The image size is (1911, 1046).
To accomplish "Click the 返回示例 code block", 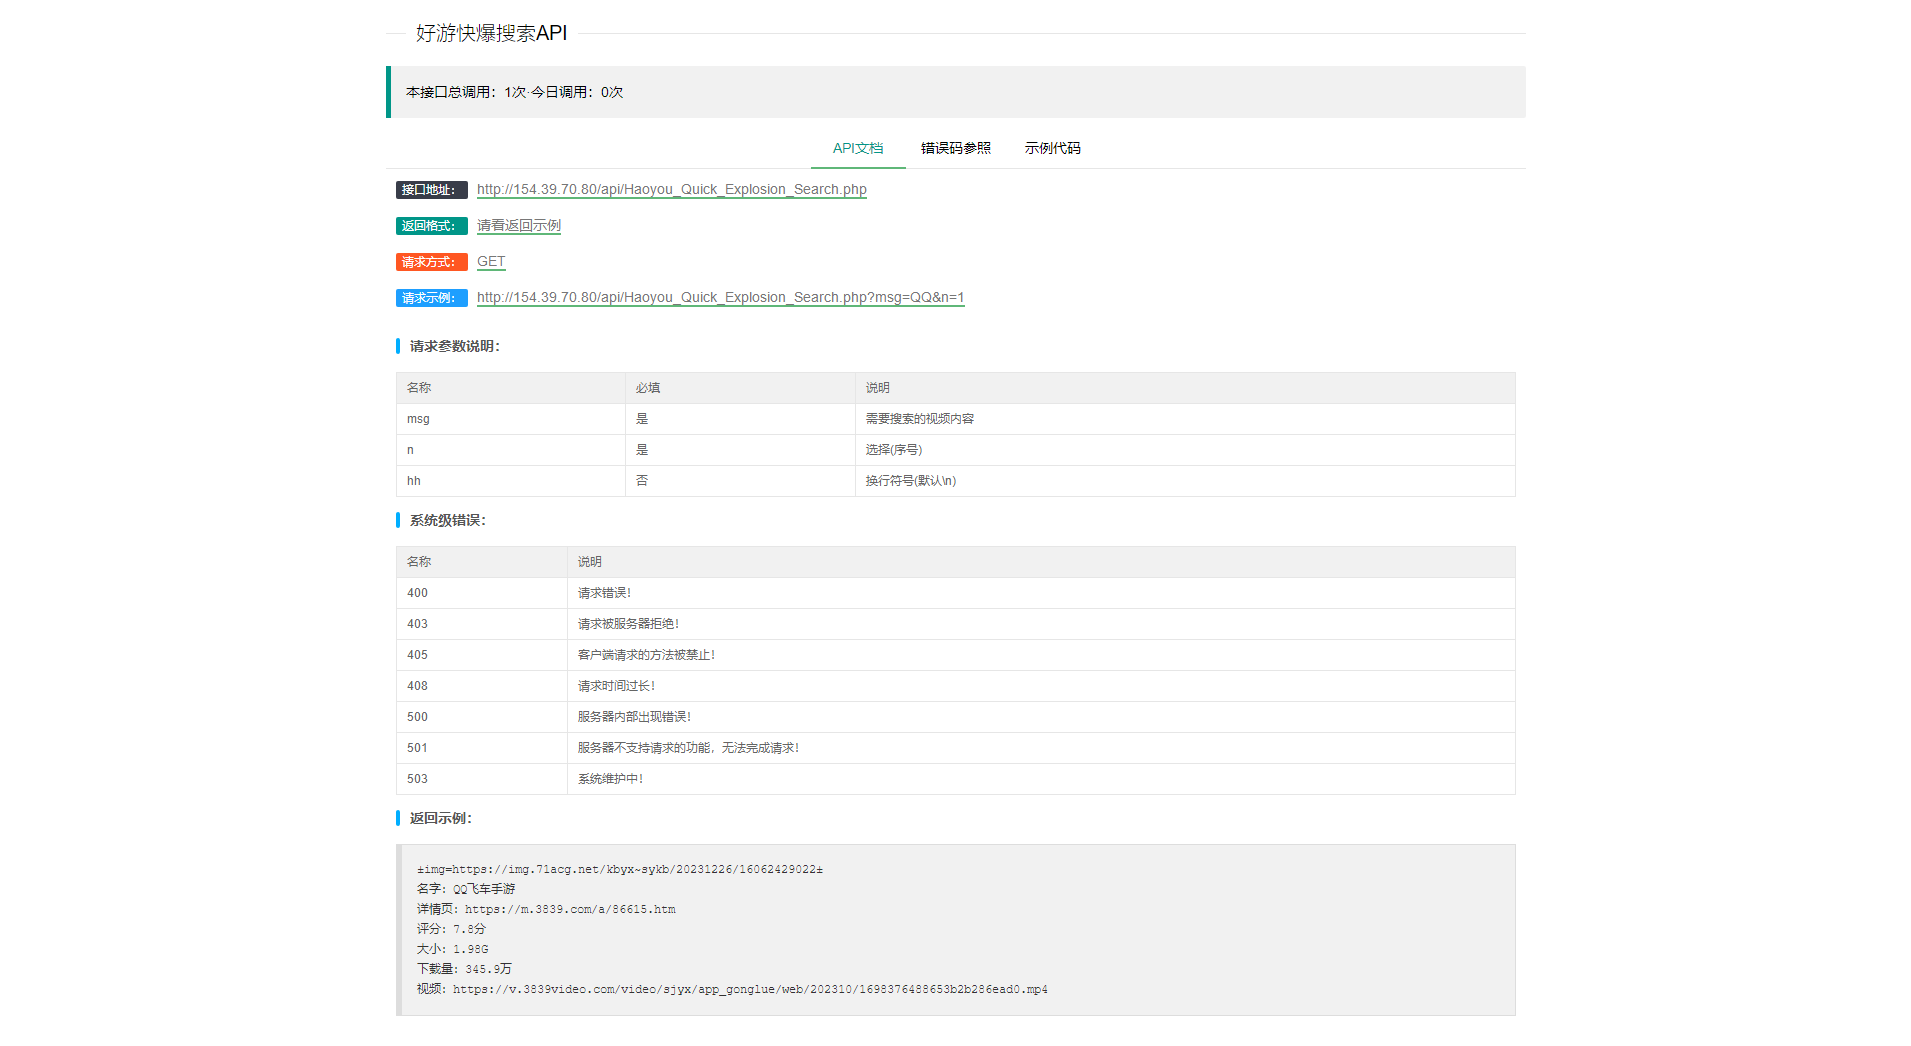I will point(955,930).
